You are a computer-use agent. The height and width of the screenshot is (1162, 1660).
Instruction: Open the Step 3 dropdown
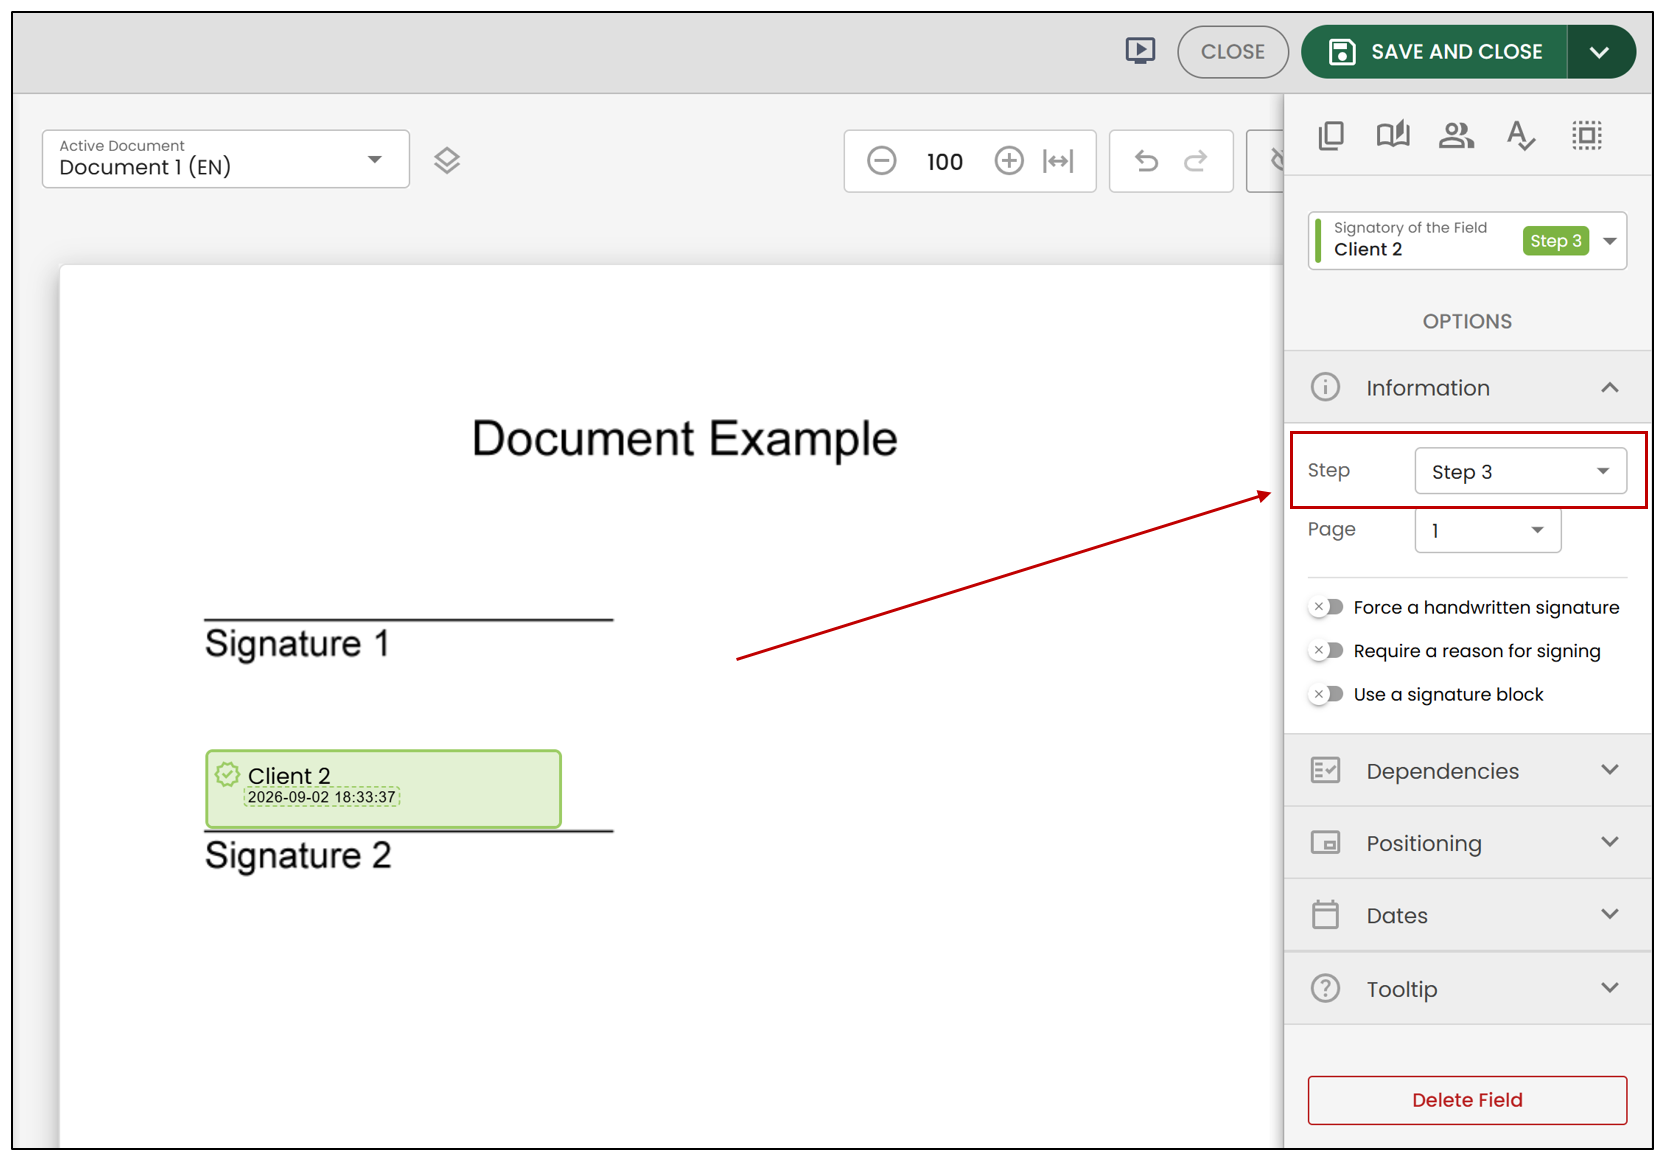coord(1520,471)
